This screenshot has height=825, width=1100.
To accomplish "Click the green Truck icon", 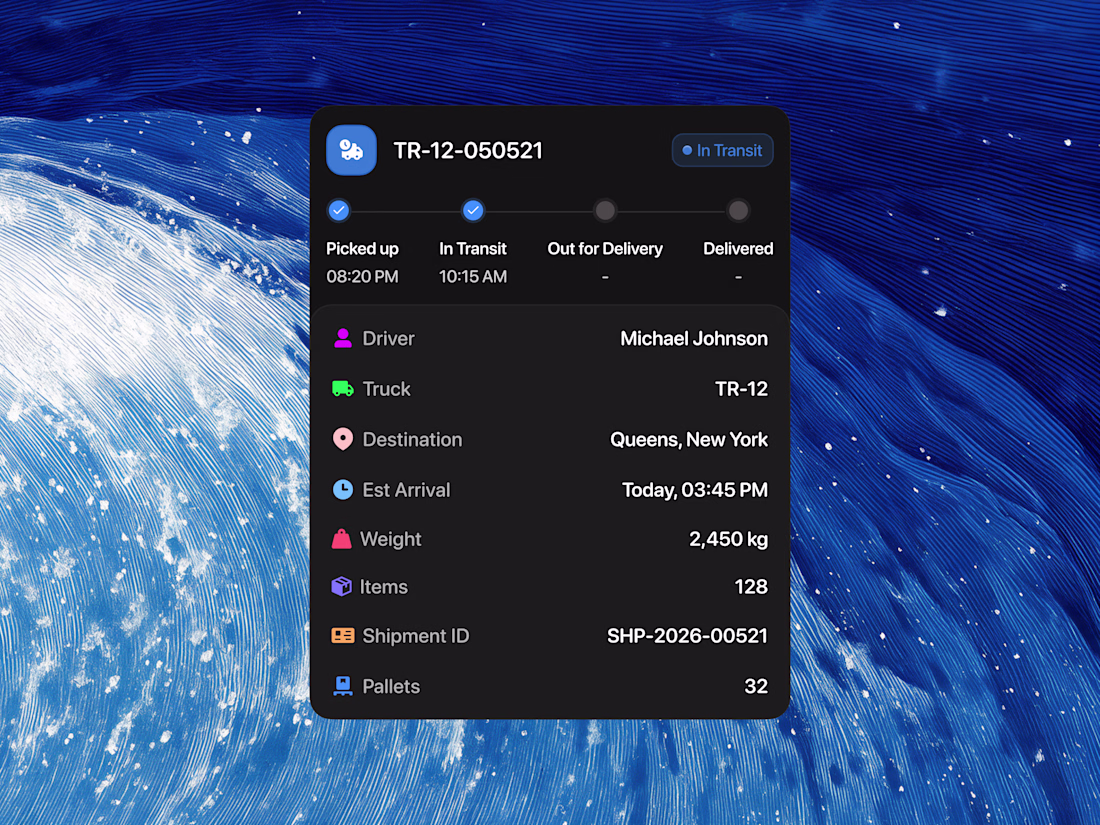I will 342,389.
